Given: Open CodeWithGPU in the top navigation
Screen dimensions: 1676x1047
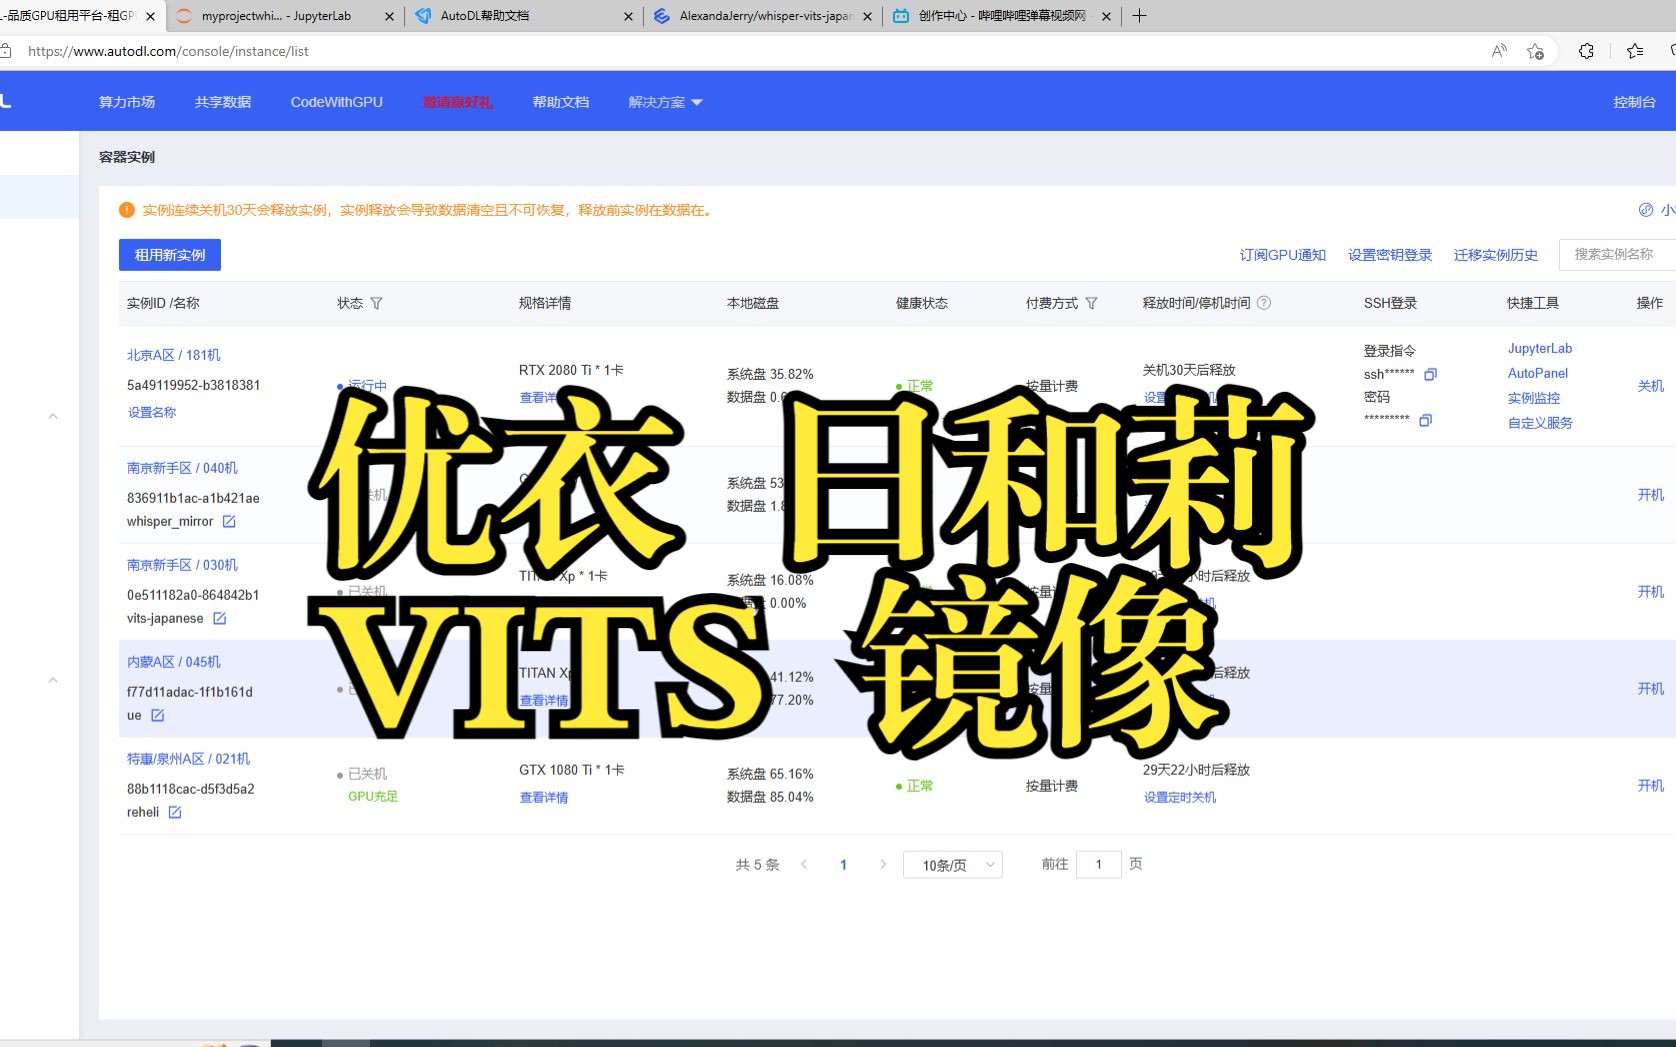Looking at the screenshot, I should tap(337, 102).
